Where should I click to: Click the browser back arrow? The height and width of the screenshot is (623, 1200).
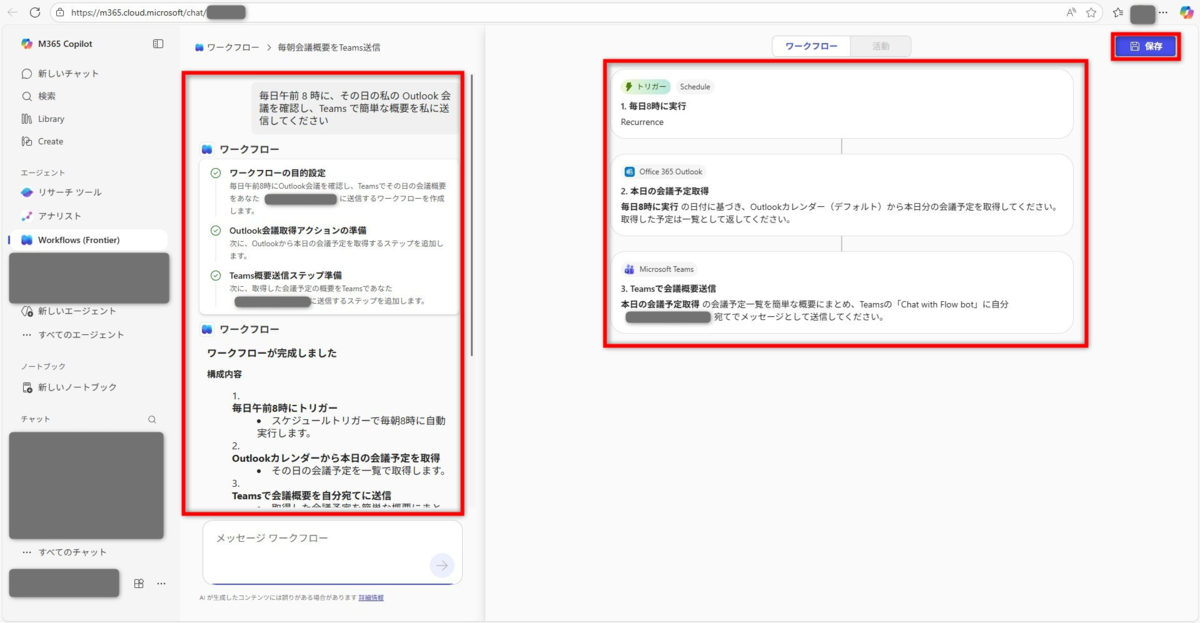click(13, 12)
